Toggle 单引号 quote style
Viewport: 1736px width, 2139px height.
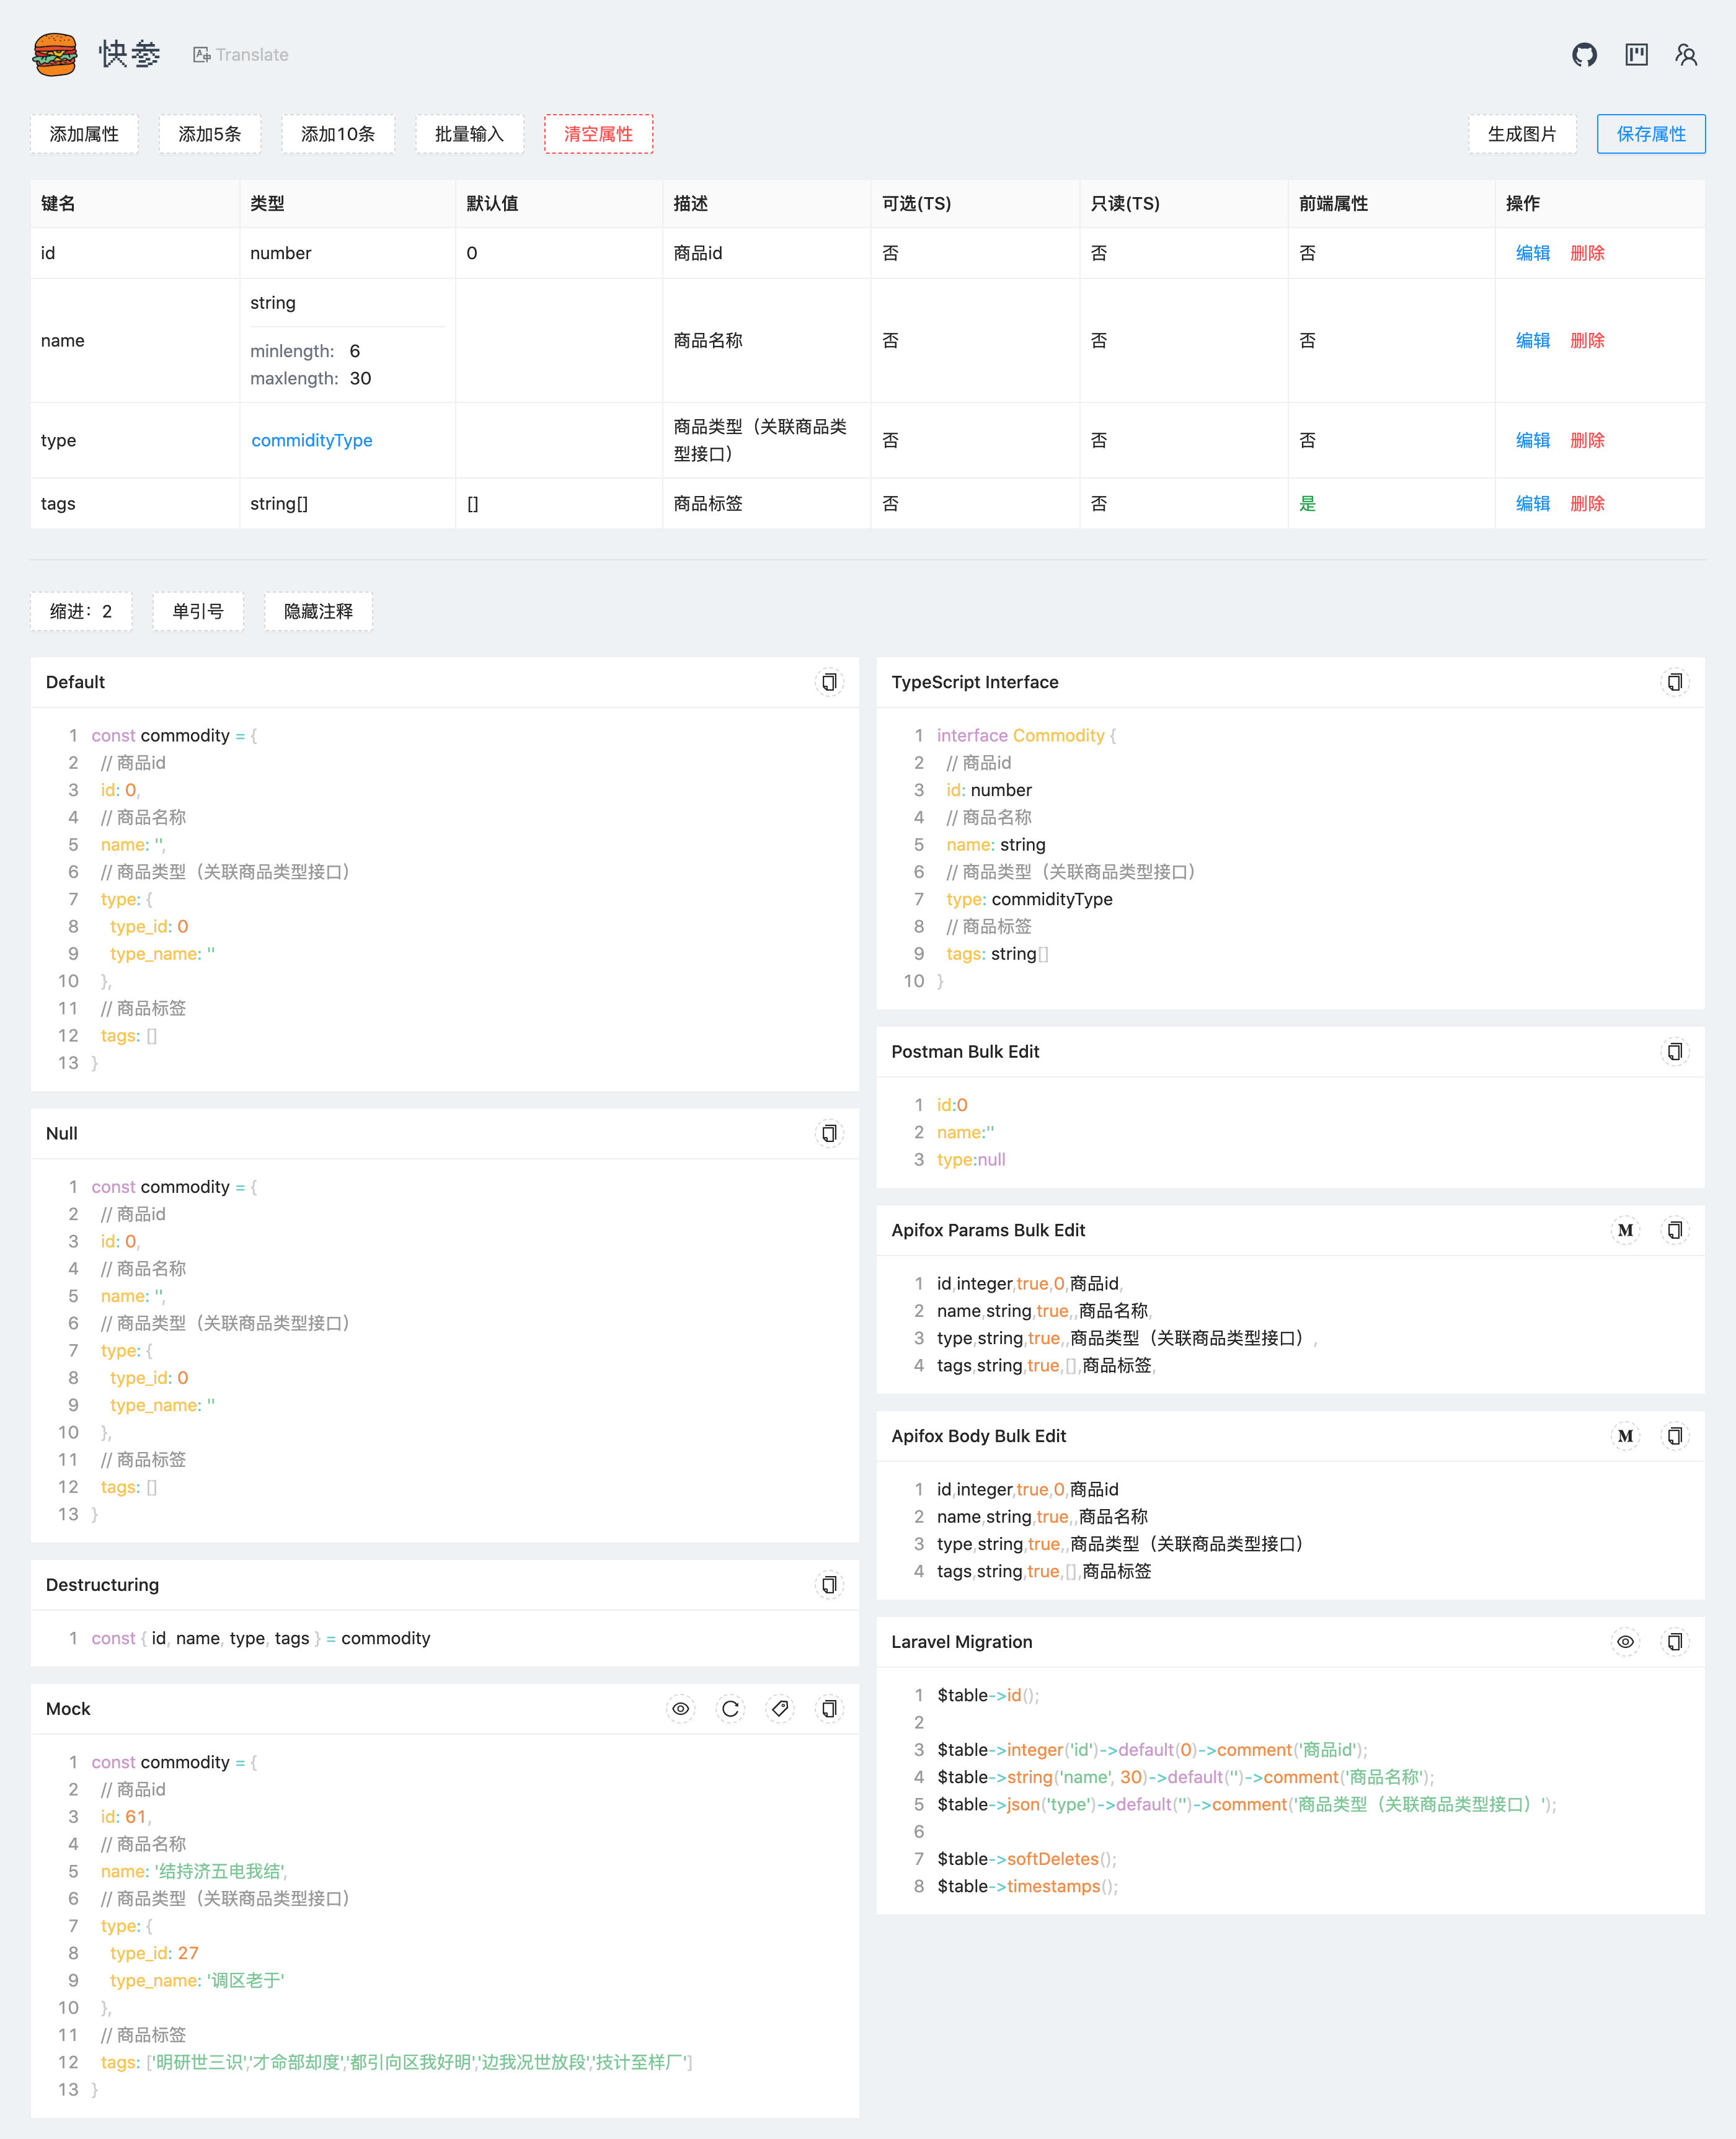(x=198, y=611)
